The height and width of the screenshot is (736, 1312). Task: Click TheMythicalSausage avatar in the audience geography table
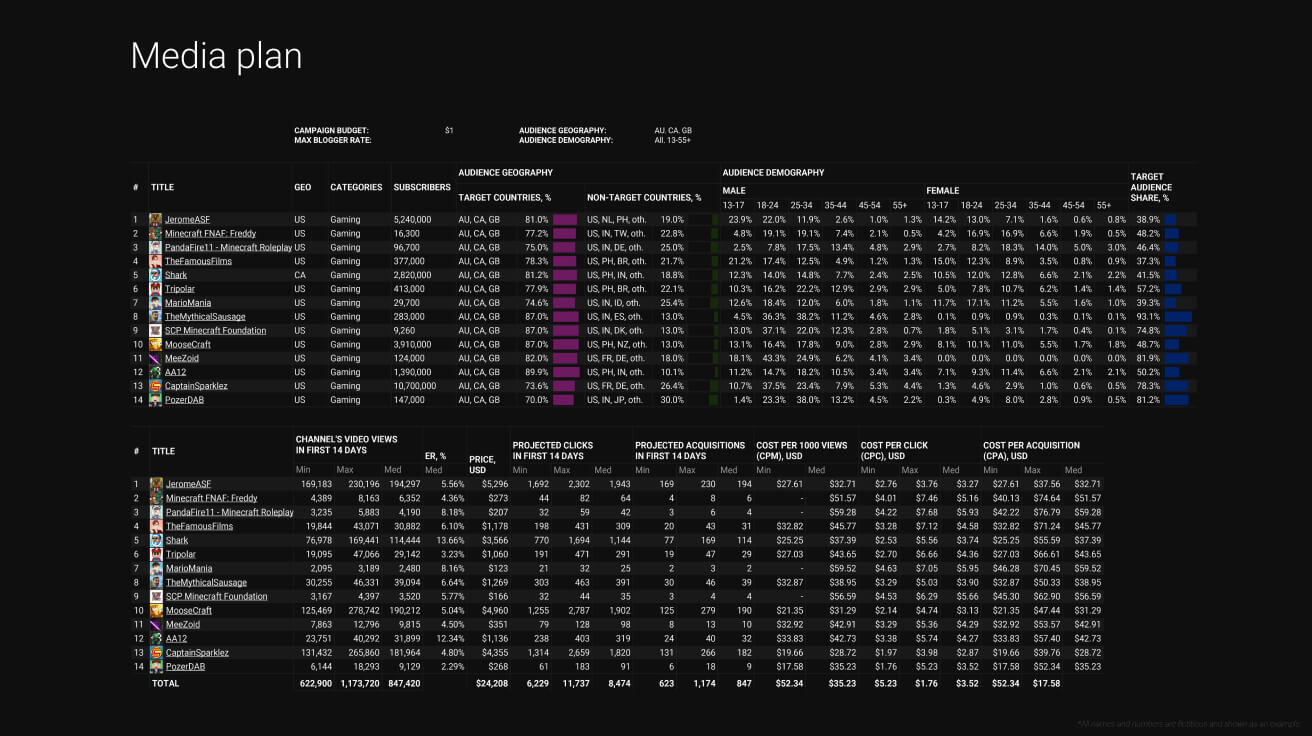[155, 317]
